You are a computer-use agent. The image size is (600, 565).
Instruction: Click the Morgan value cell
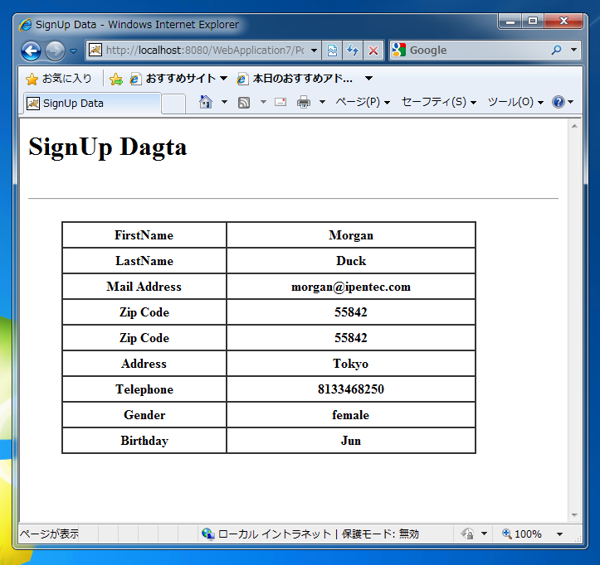pos(351,235)
